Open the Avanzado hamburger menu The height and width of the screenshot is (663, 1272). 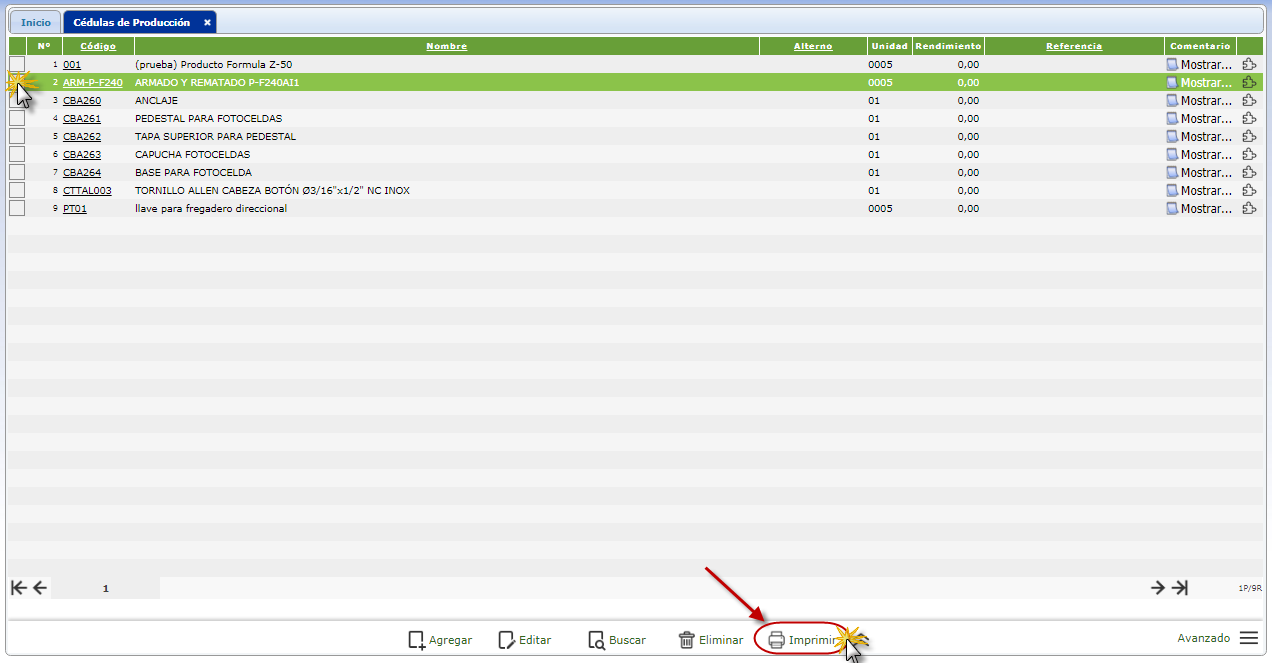pos(1249,638)
